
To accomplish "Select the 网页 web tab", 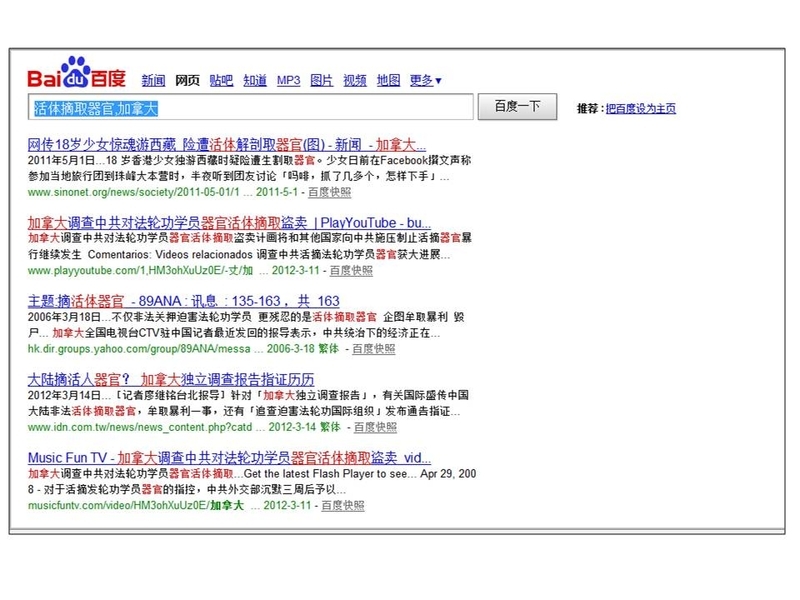I will 187,80.
